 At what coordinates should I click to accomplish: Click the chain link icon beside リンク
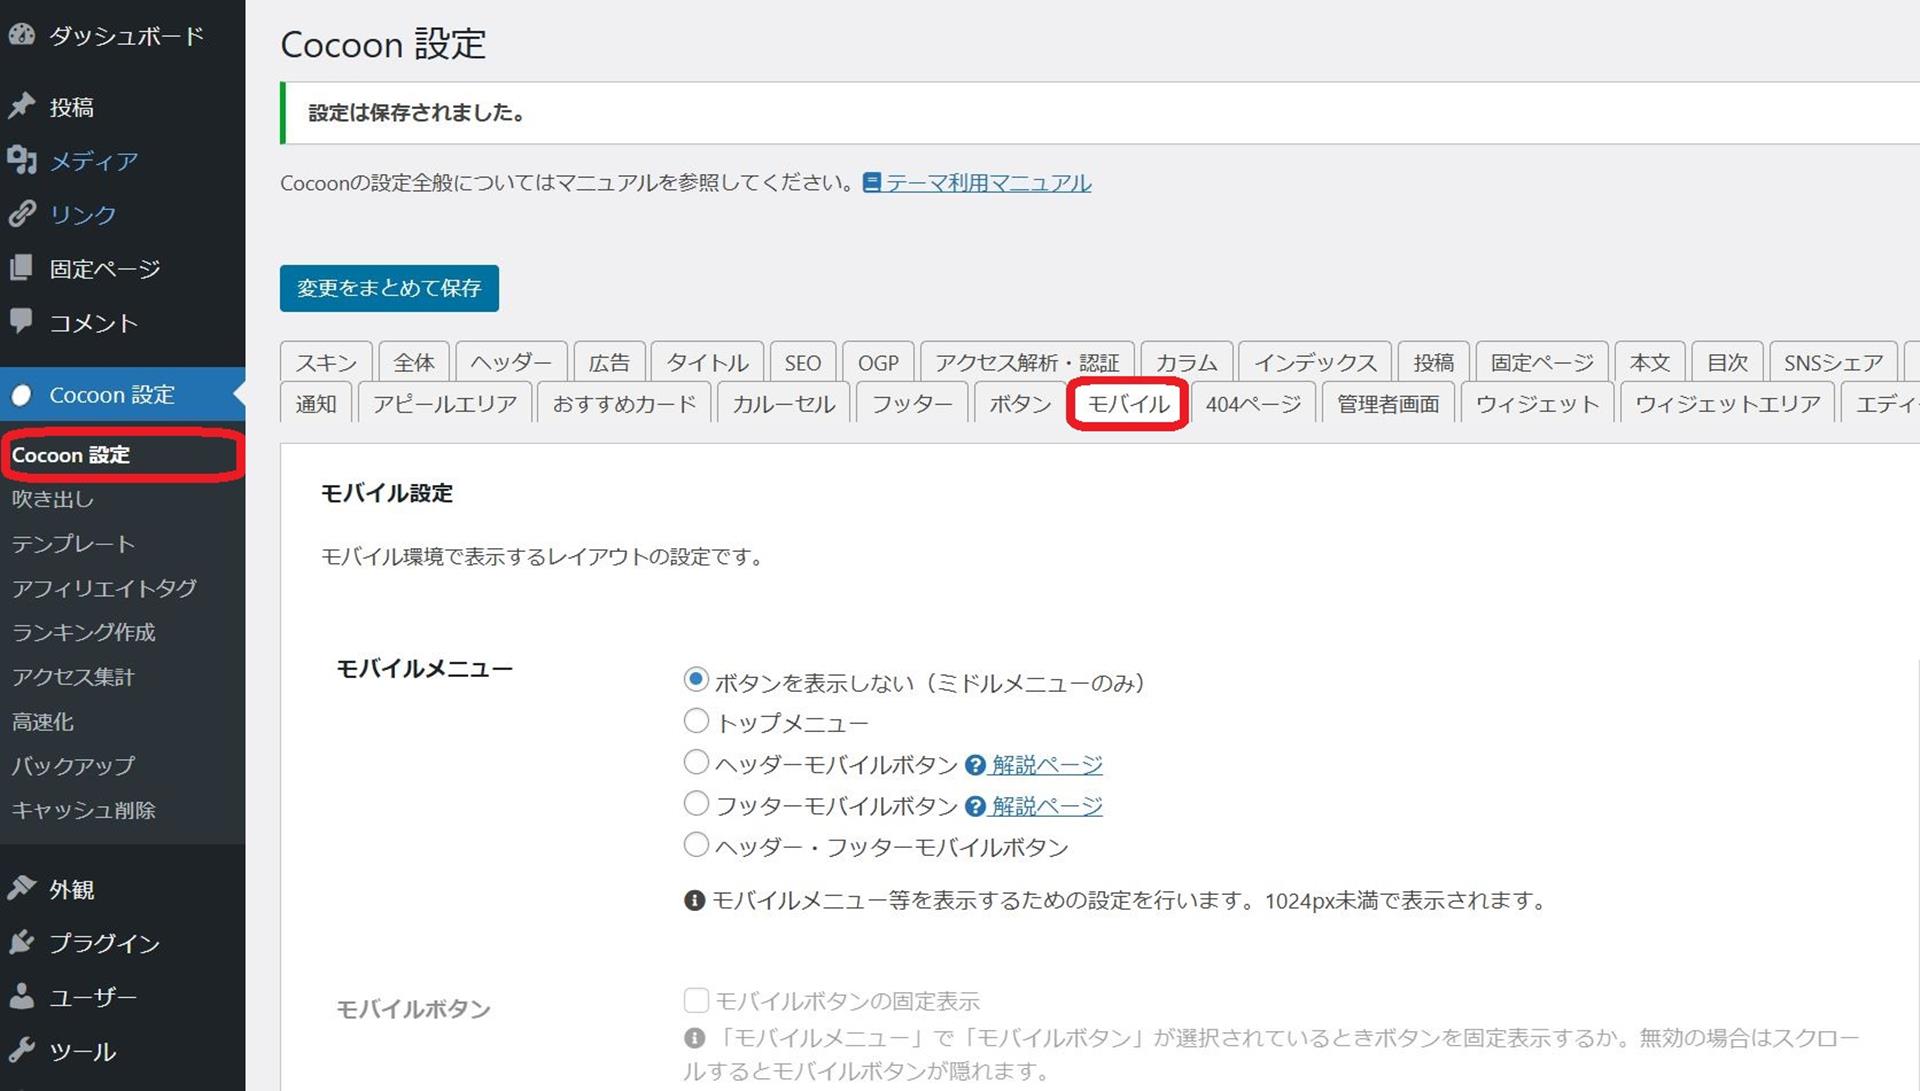(x=22, y=214)
